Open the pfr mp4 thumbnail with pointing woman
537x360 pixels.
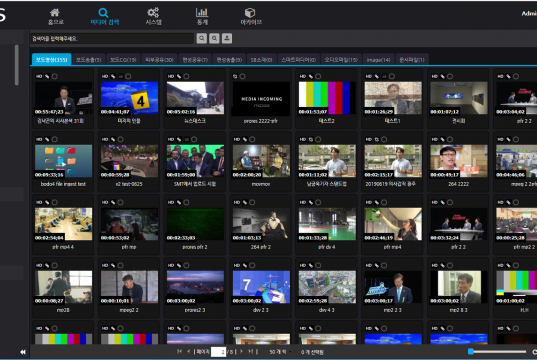[393, 224]
